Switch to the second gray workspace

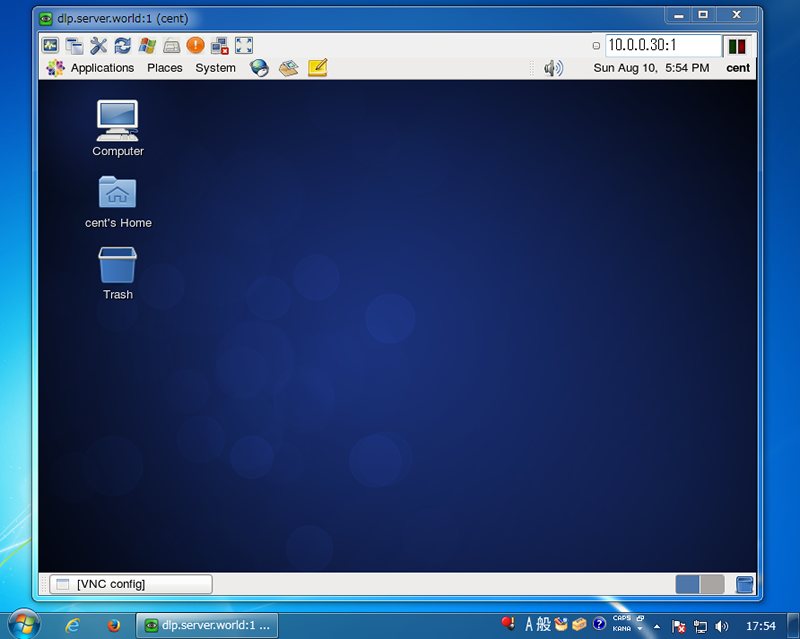point(712,584)
